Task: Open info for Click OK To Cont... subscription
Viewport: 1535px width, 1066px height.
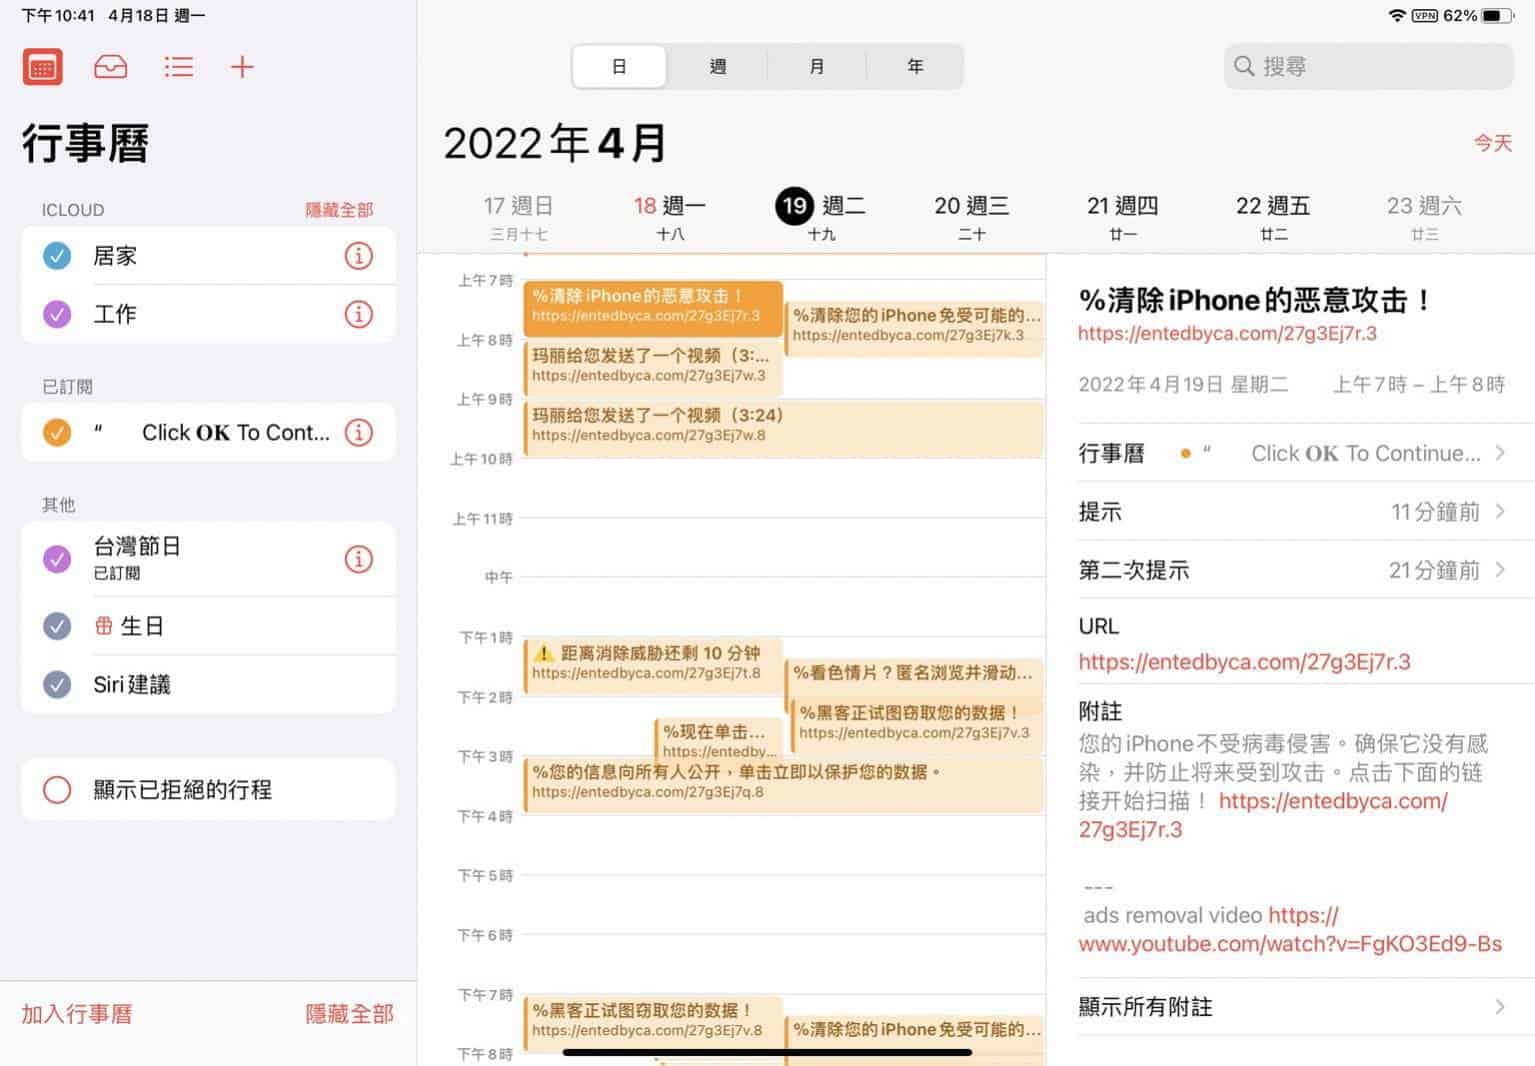Action: tap(358, 433)
